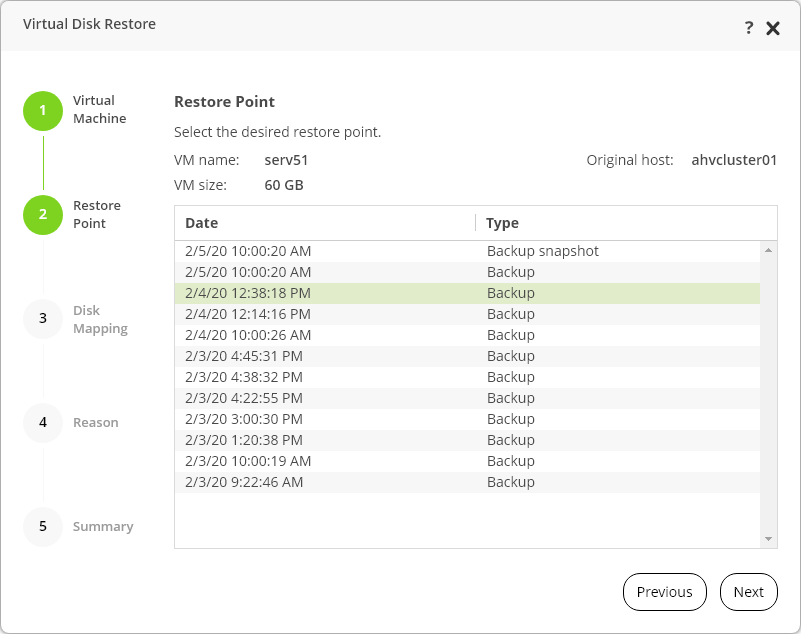Jump to step 5 Summary circle
The image size is (801, 634).
pos(43,526)
